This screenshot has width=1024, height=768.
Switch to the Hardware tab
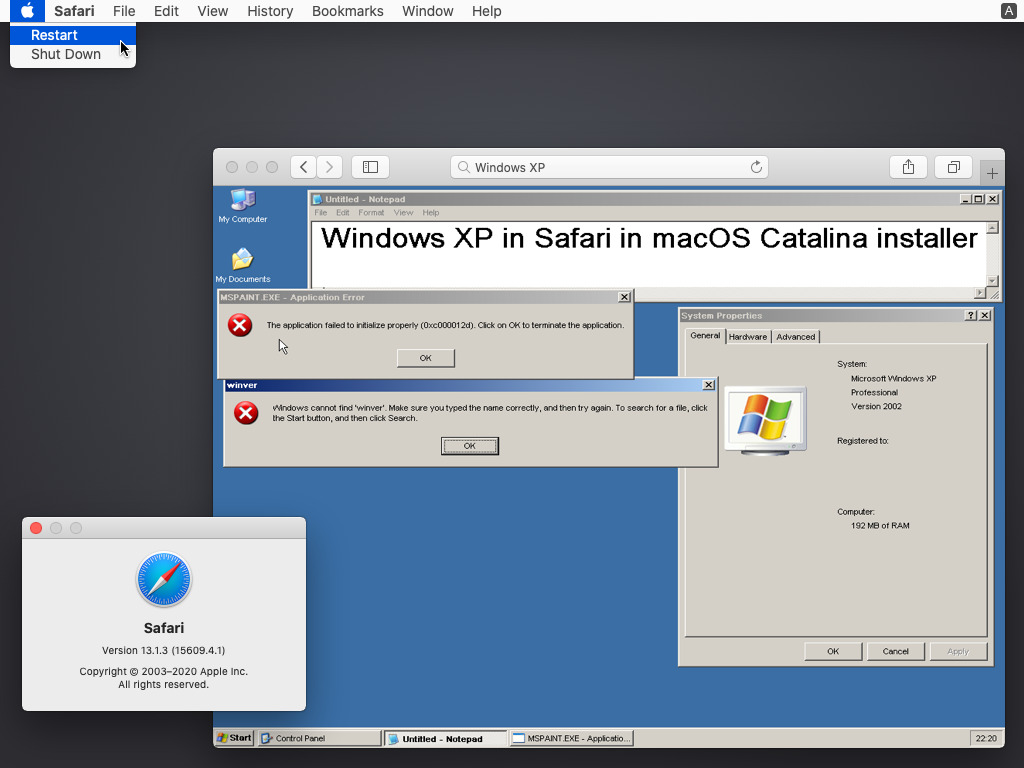[748, 337]
